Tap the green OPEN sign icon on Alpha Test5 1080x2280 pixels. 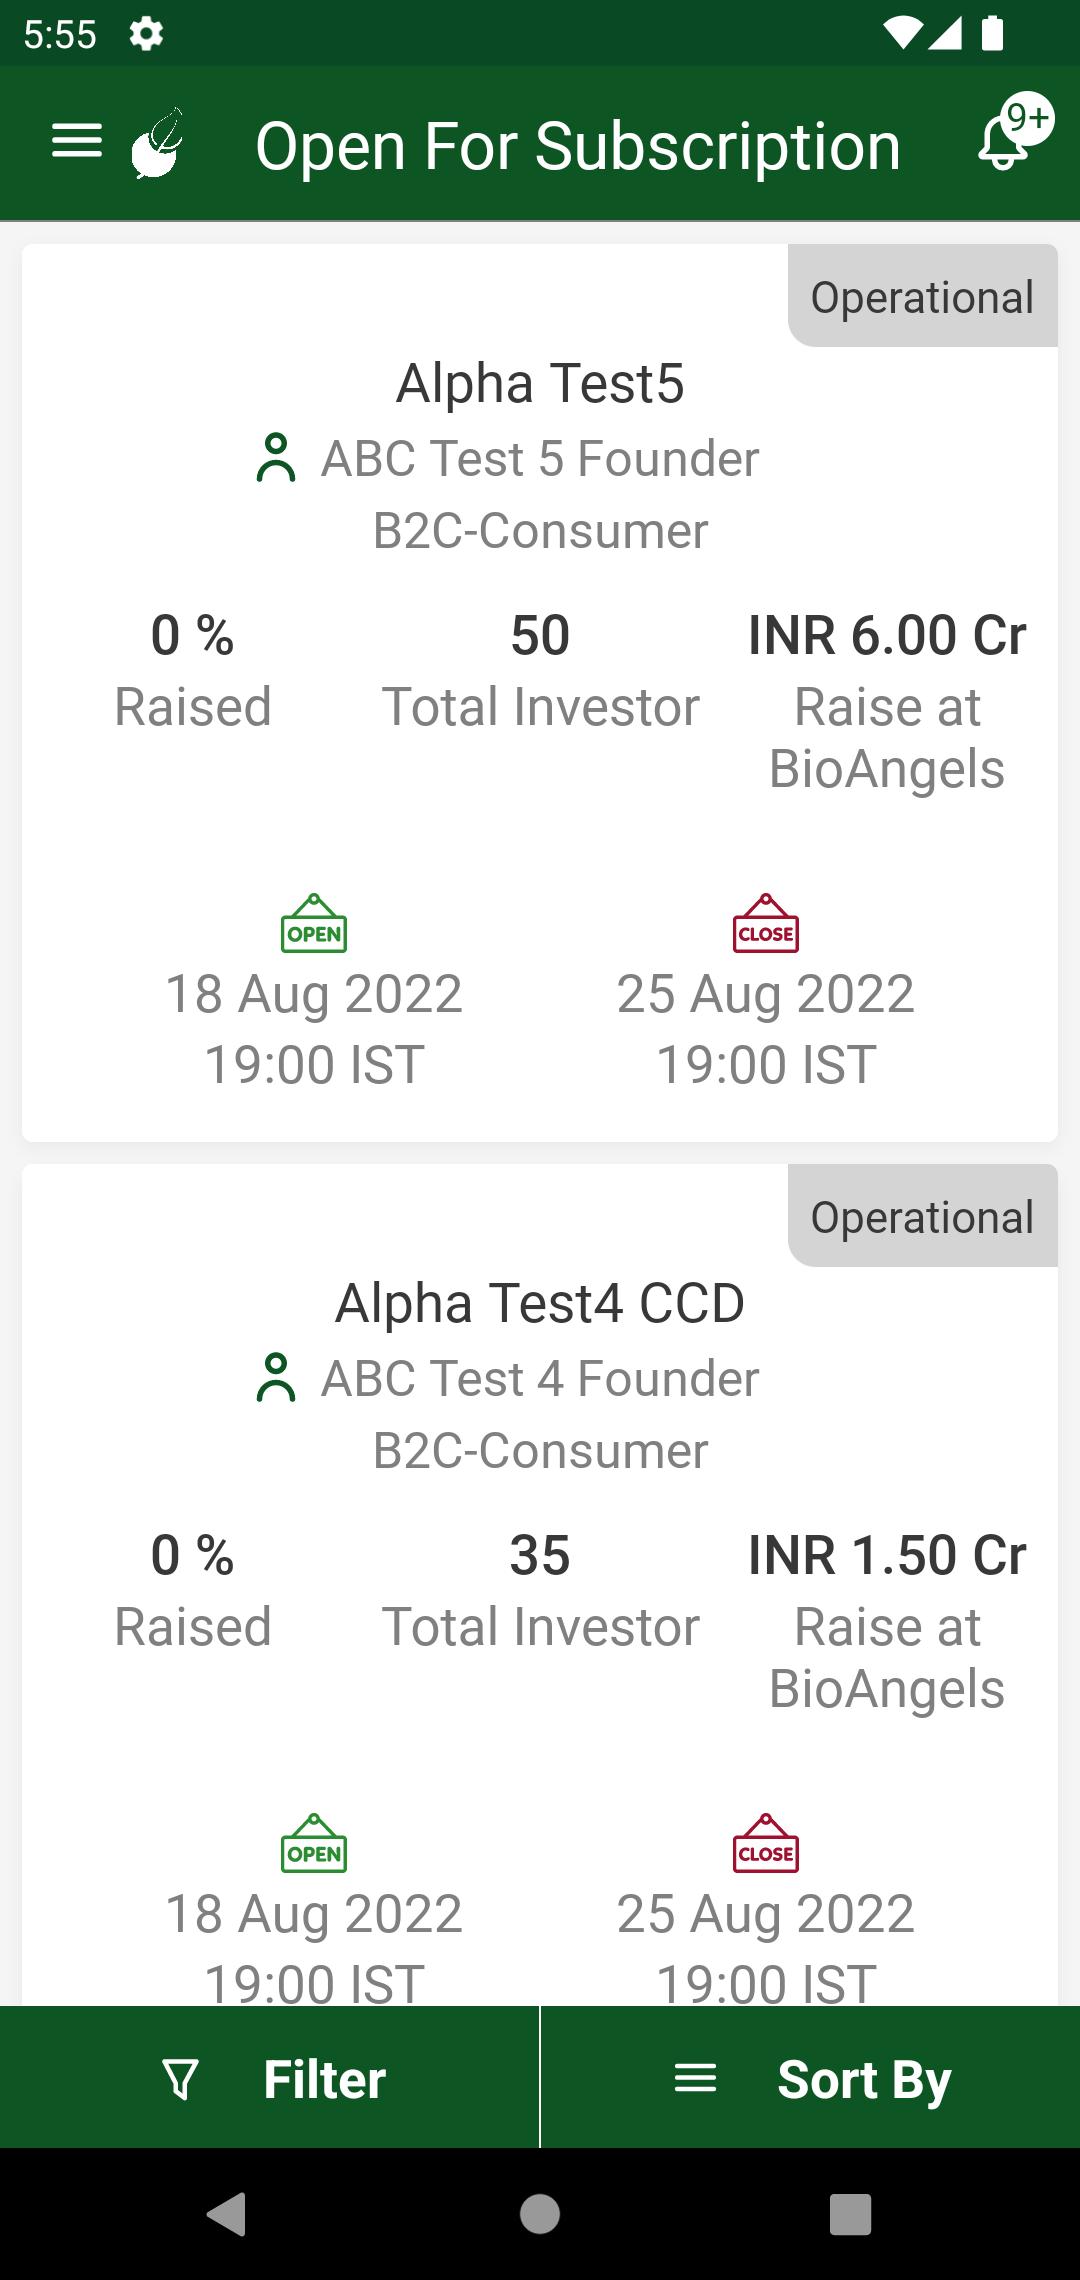tap(314, 923)
